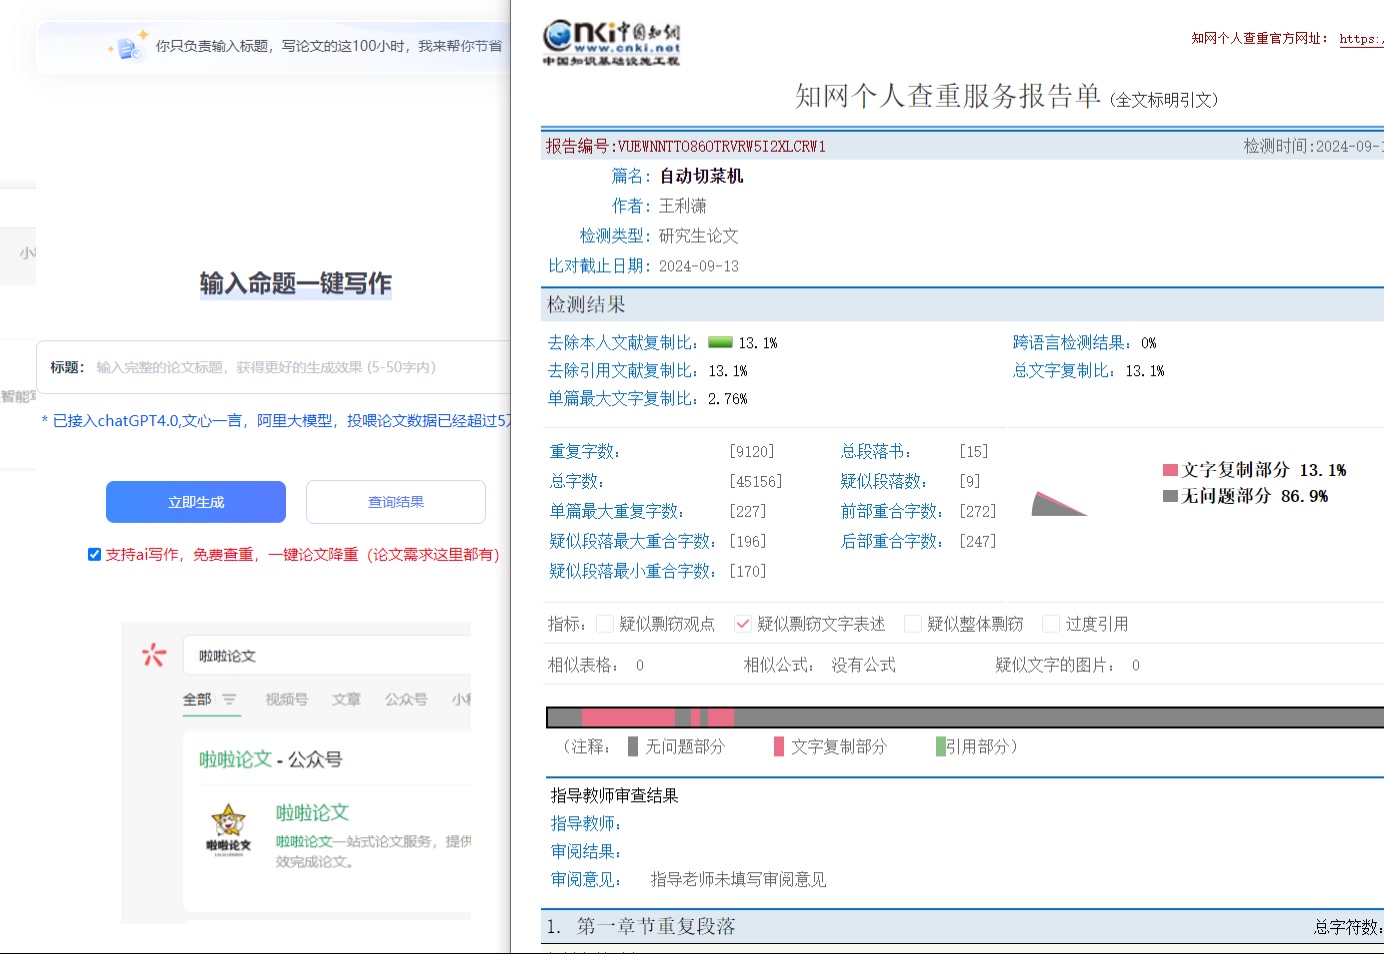The width and height of the screenshot is (1384, 954).
Task: Click the 疑似段落最小重合字数 label
Action: pyautogui.click(x=633, y=572)
